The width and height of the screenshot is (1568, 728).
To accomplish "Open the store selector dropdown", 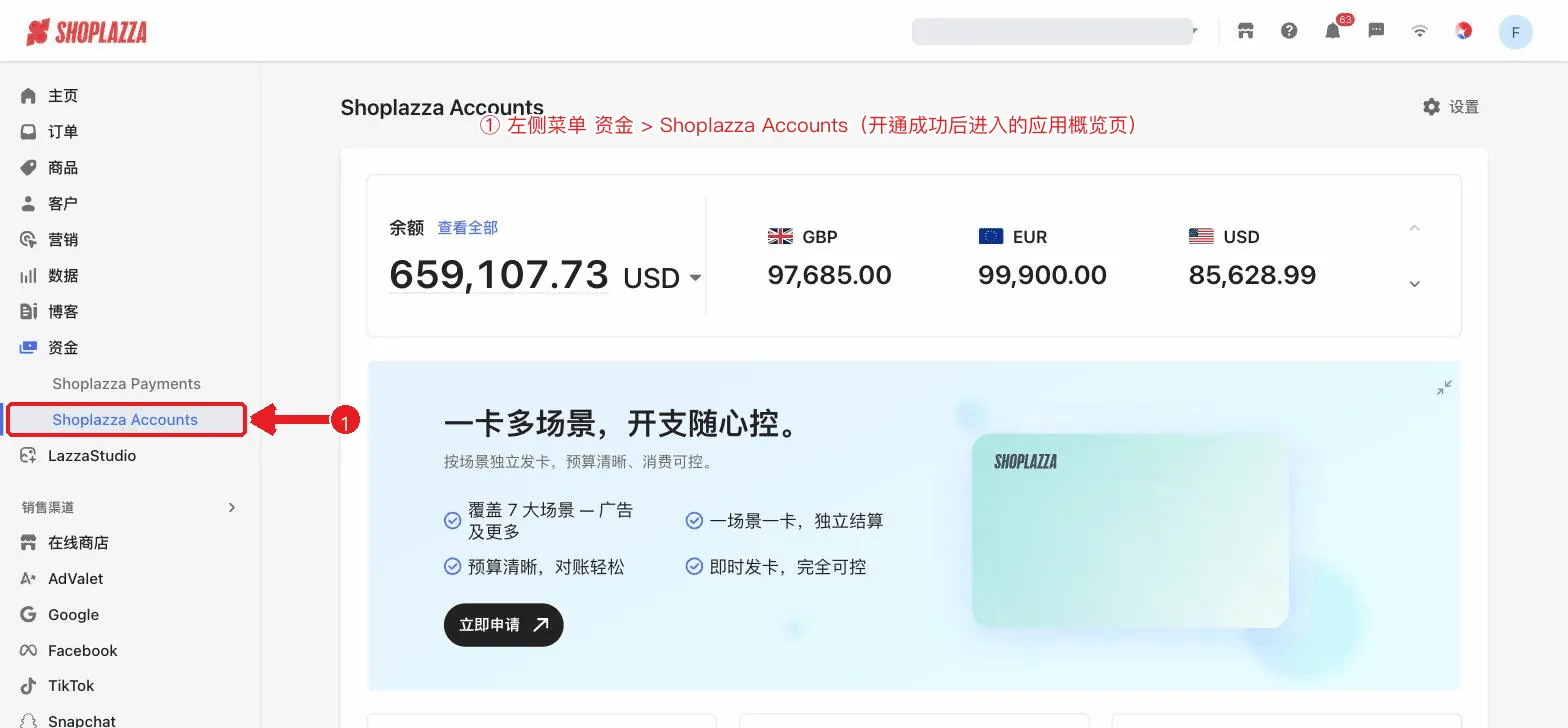I will [x=1055, y=31].
